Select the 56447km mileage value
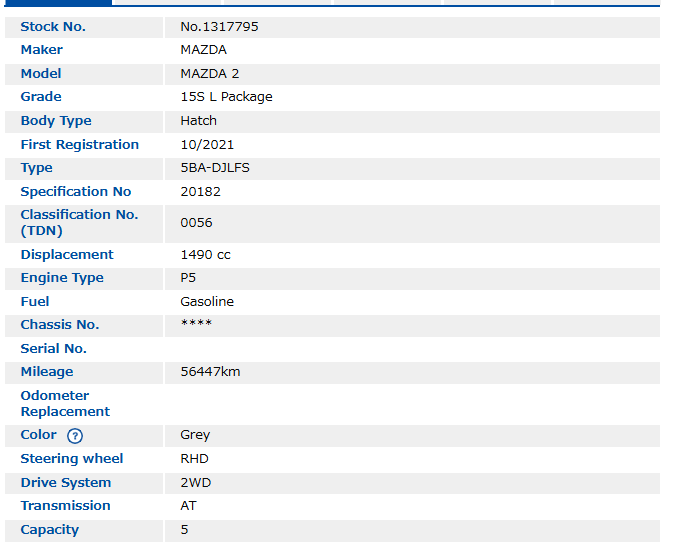The width and height of the screenshot is (676, 554). (210, 372)
